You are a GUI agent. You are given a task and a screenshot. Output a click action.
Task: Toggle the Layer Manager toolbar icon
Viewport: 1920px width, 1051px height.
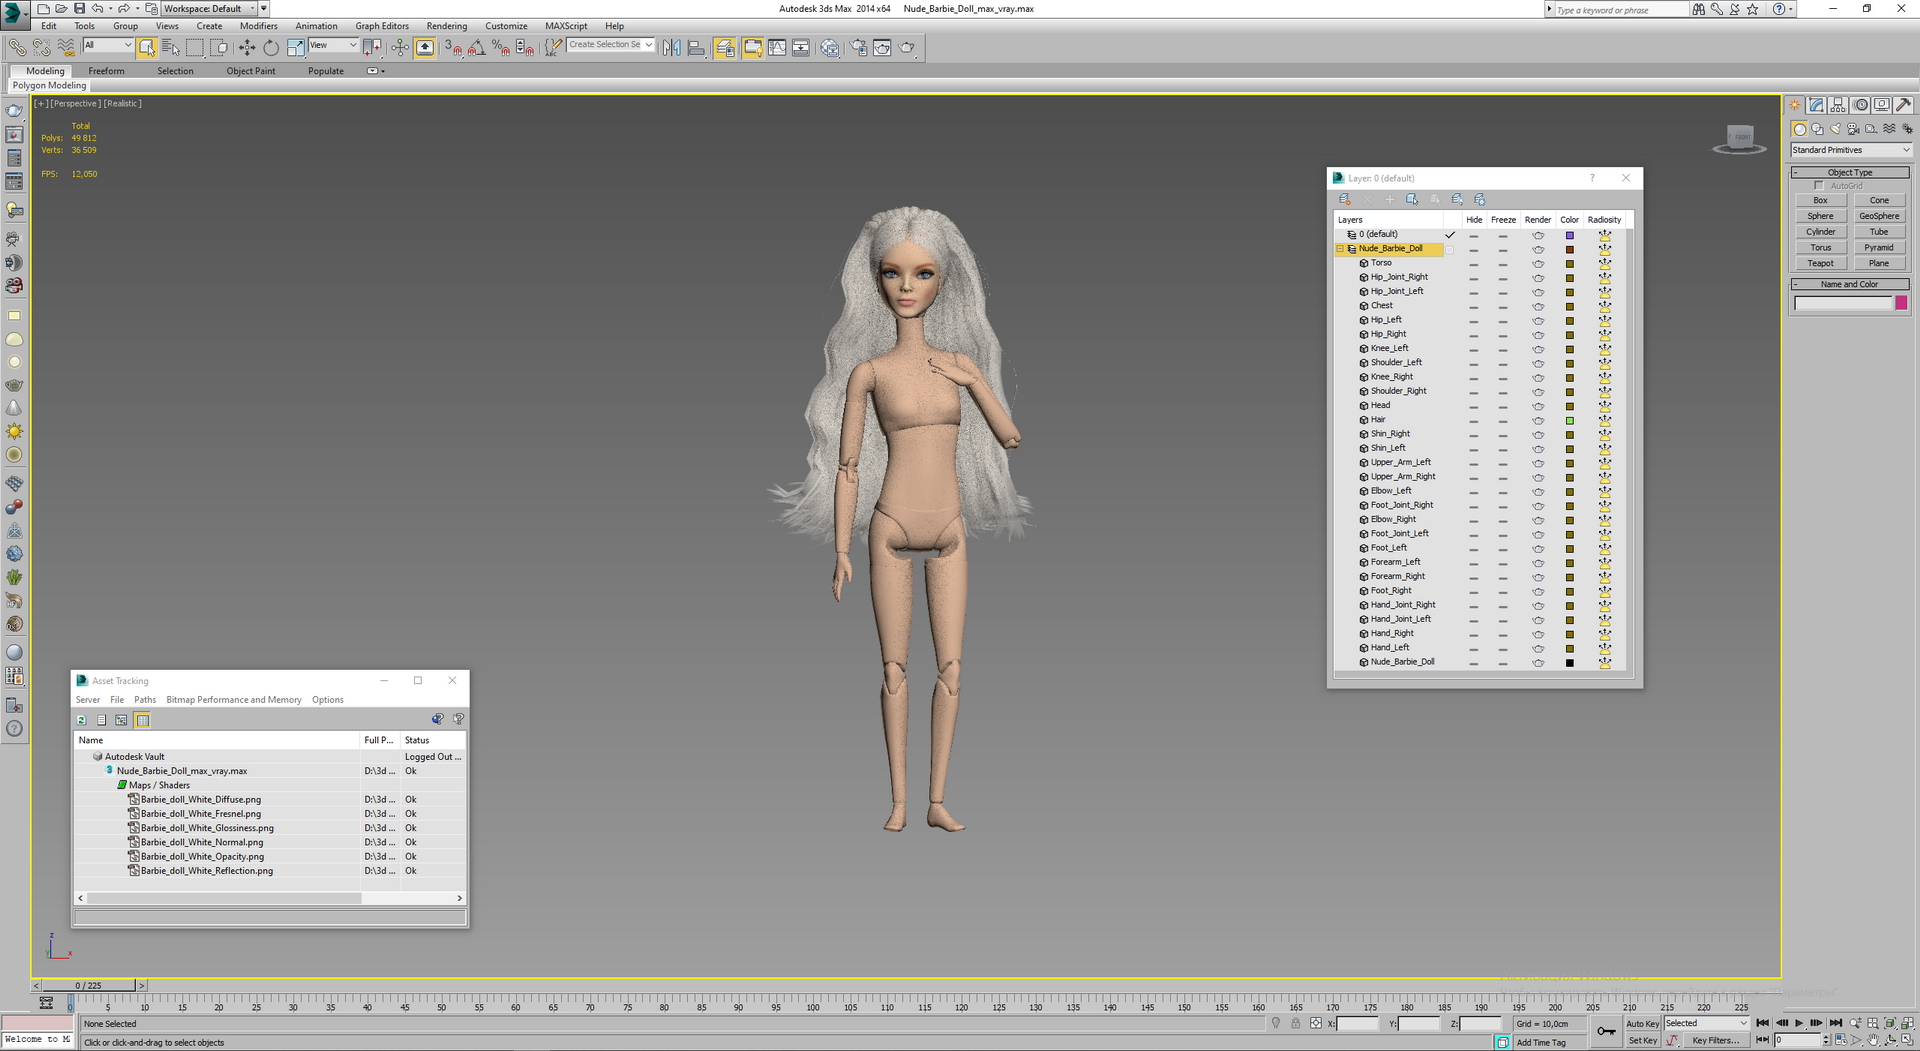725,47
